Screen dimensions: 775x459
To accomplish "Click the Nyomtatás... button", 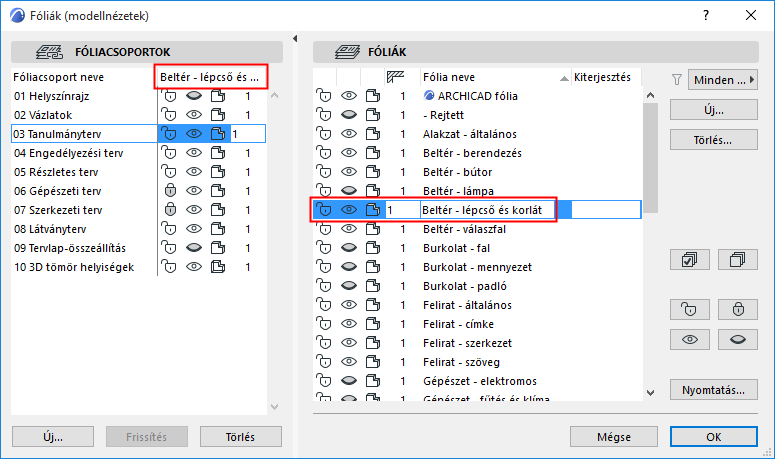I will [712, 389].
